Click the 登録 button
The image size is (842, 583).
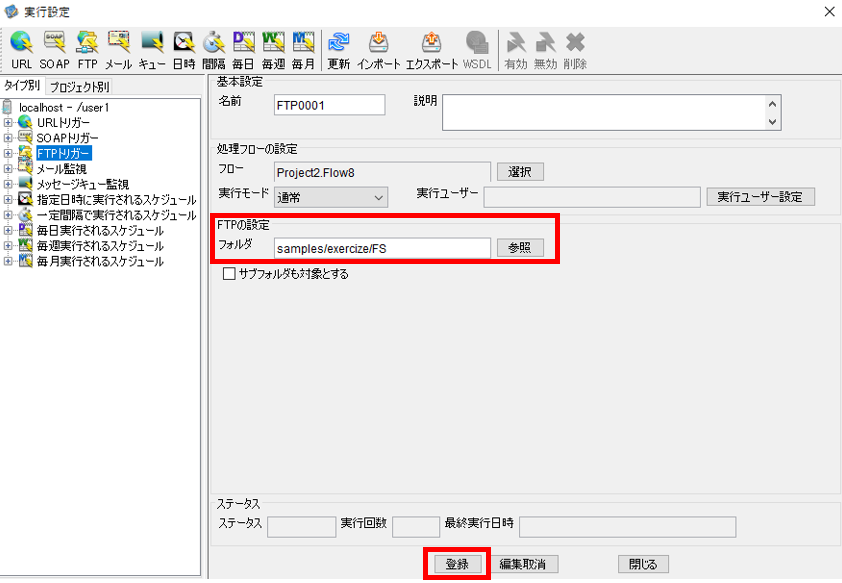[458, 564]
